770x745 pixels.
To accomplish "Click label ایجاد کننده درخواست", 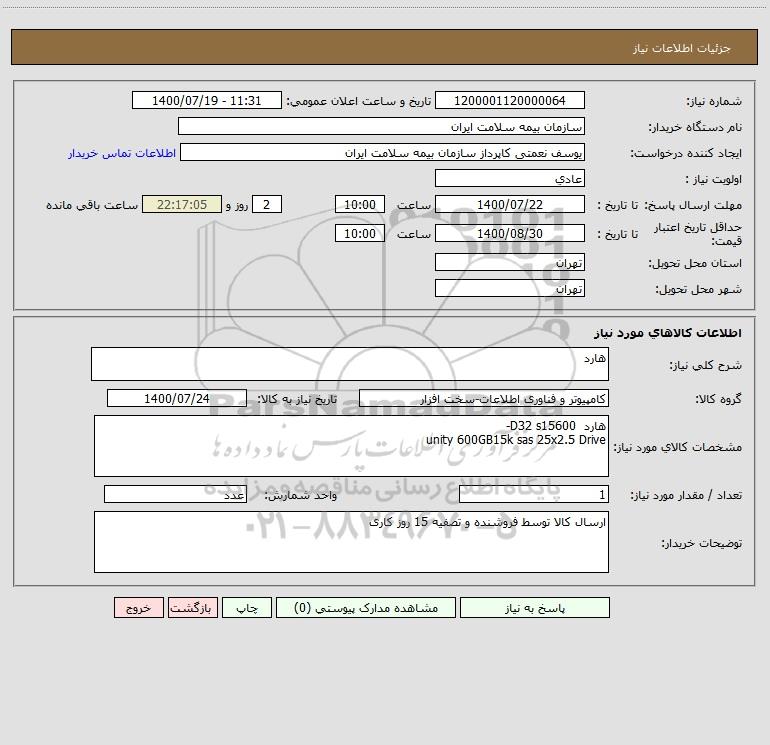I will (686, 154).
